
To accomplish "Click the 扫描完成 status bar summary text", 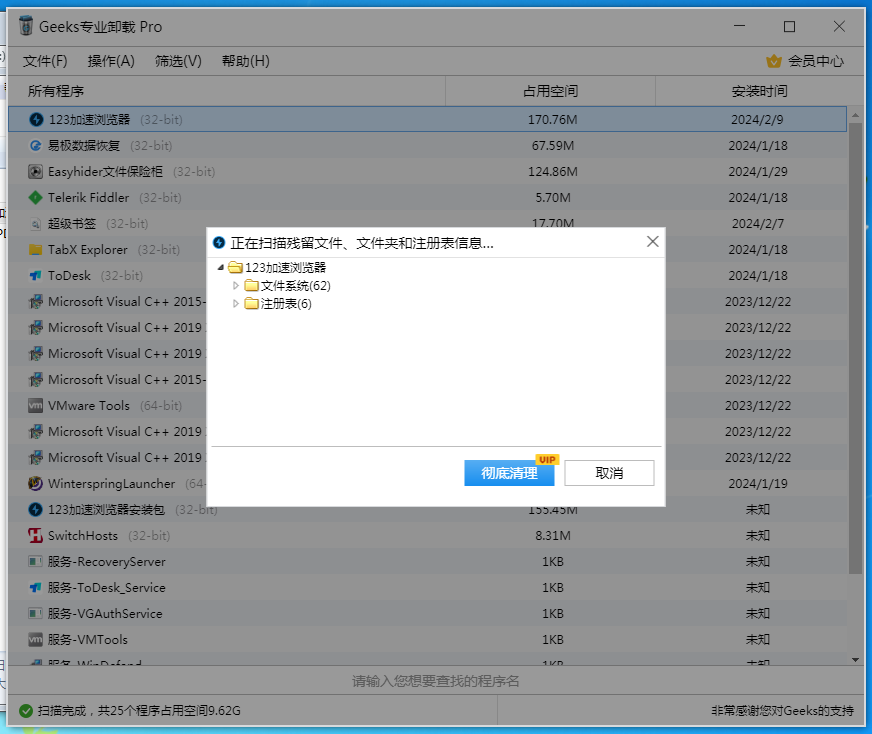I will tap(139, 711).
